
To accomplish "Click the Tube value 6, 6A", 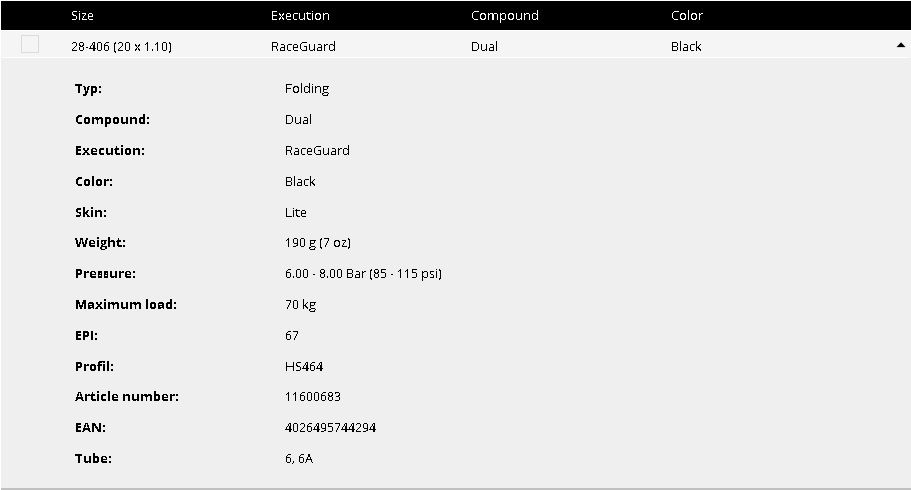I will point(299,459).
